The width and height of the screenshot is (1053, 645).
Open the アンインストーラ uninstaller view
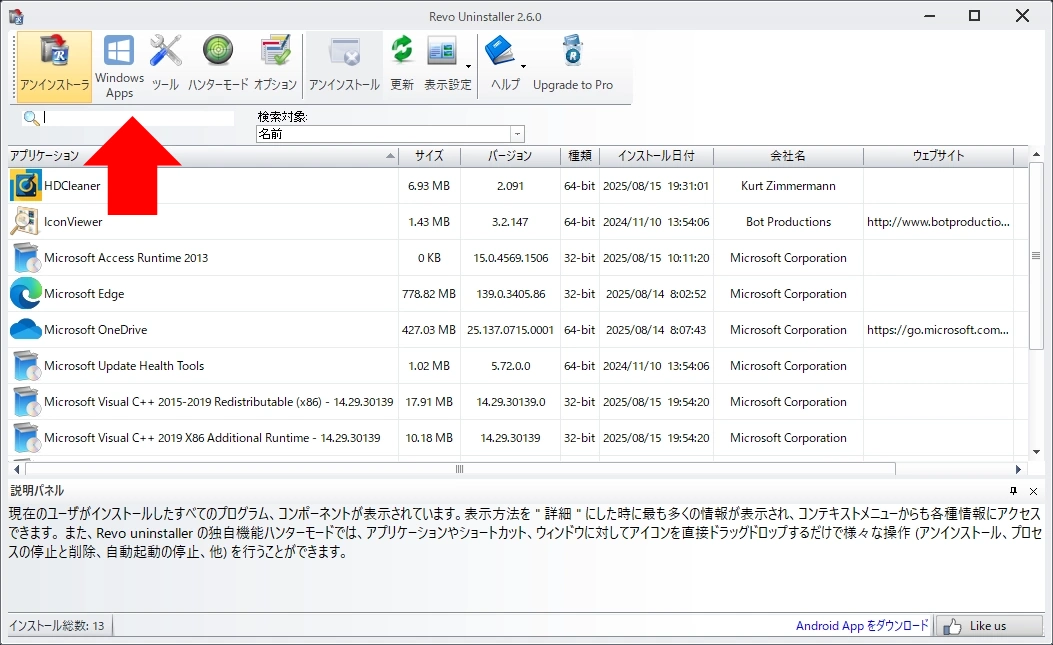pyautogui.click(x=54, y=67)
